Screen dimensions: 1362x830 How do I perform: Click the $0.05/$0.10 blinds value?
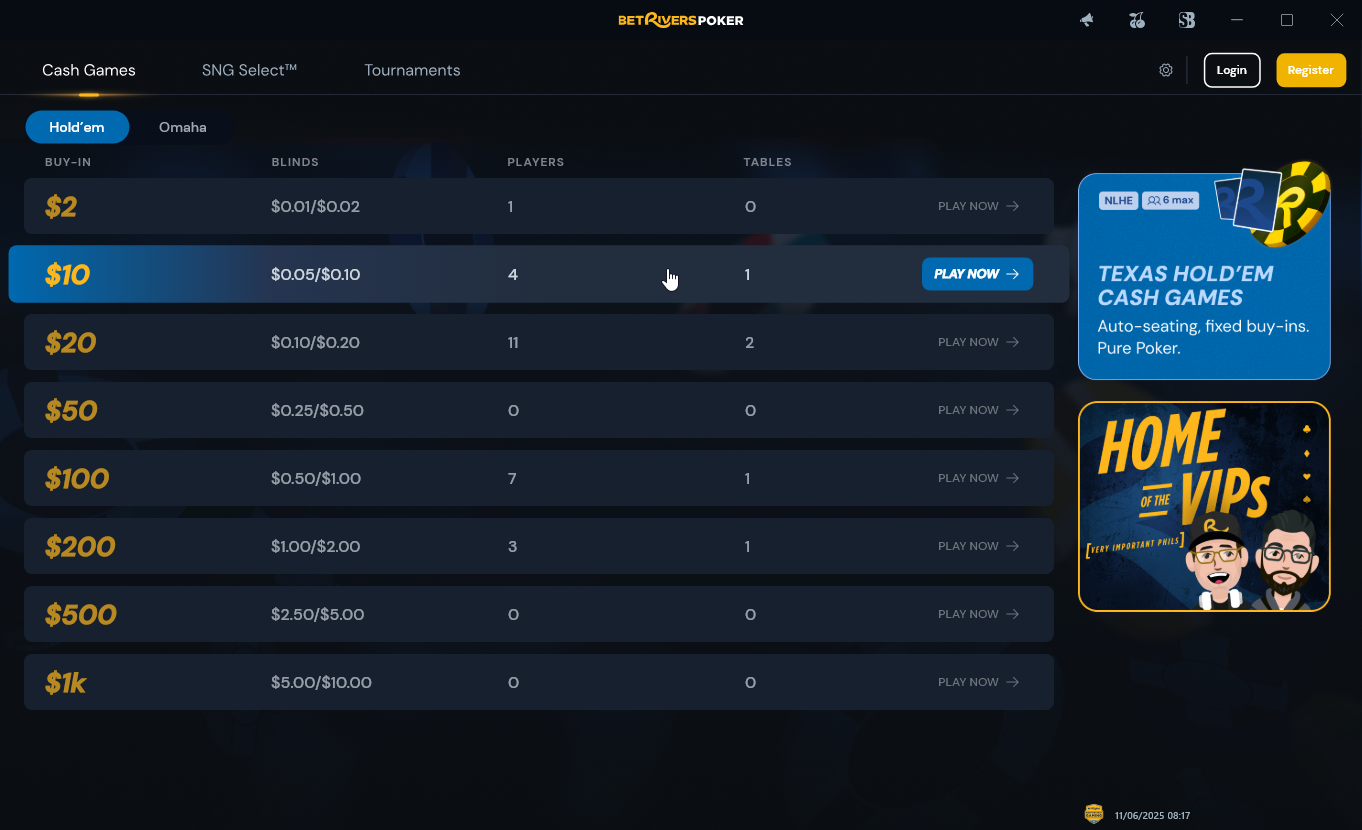(x=315, y=275)
